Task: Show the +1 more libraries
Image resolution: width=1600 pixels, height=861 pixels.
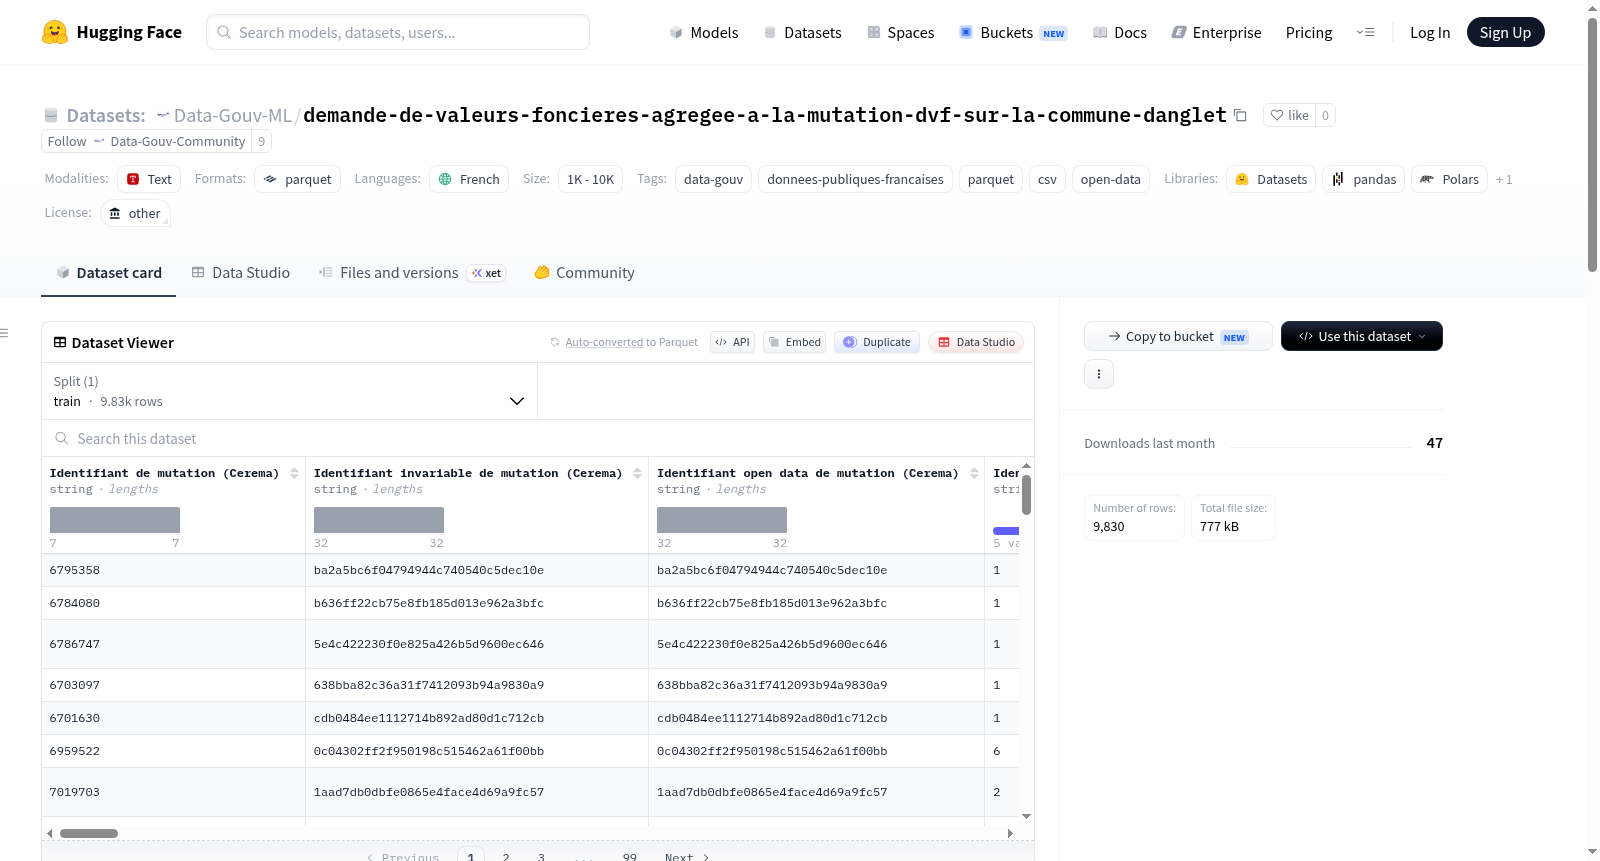Action: click(x=1504, y=179)
